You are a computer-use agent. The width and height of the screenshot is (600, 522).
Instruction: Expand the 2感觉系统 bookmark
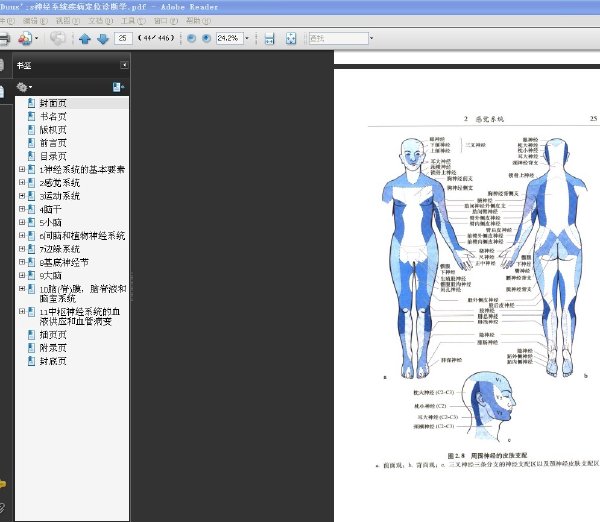click(22, 183)
